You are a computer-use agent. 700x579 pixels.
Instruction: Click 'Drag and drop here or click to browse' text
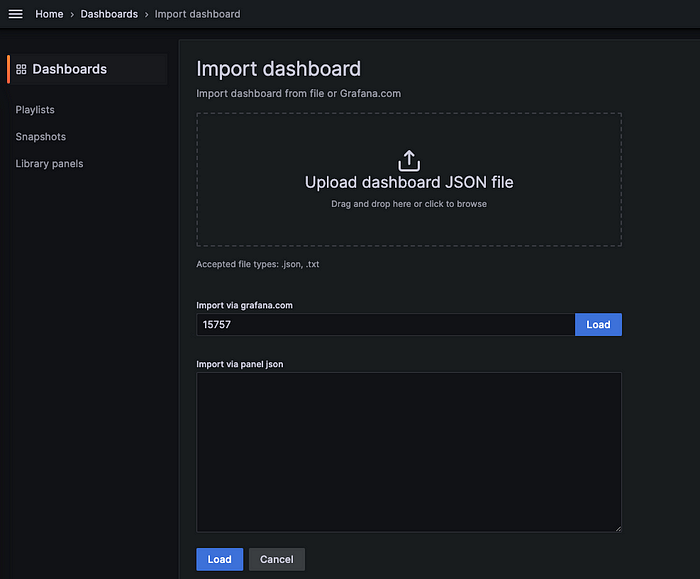pyautogui.click(x=409, y=204)
